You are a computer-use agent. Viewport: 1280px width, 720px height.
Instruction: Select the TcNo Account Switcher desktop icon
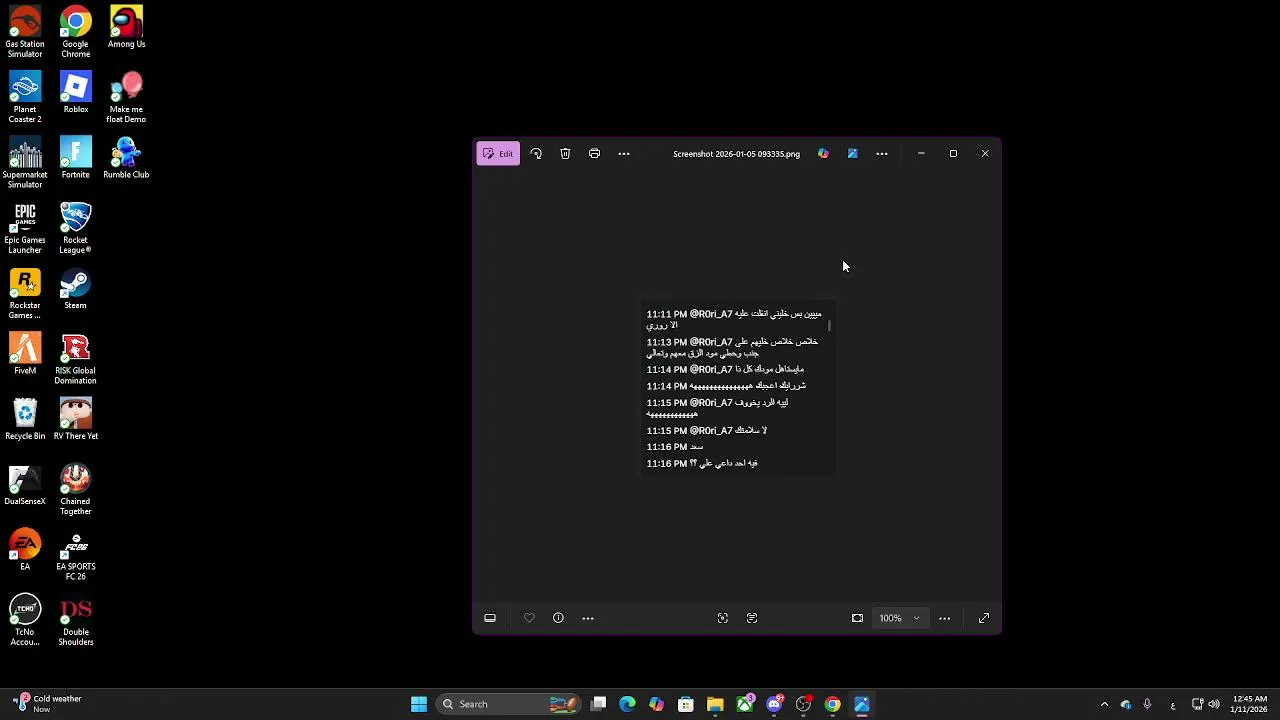coord(25,620)
